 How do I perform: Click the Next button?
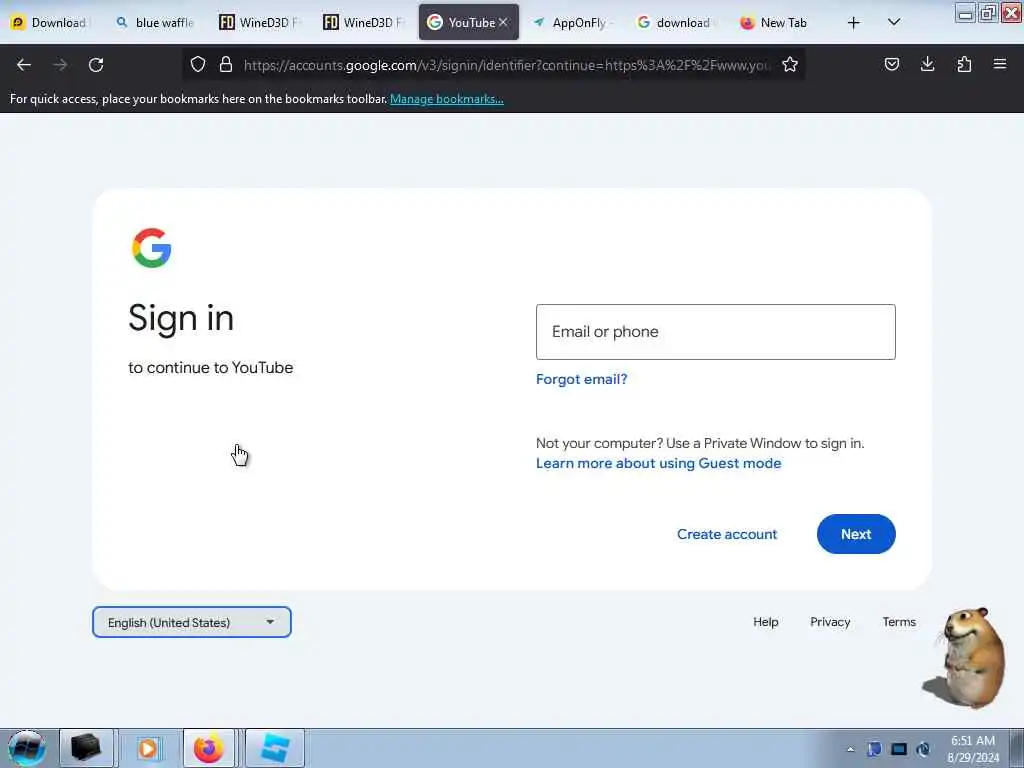coord(856,534)
